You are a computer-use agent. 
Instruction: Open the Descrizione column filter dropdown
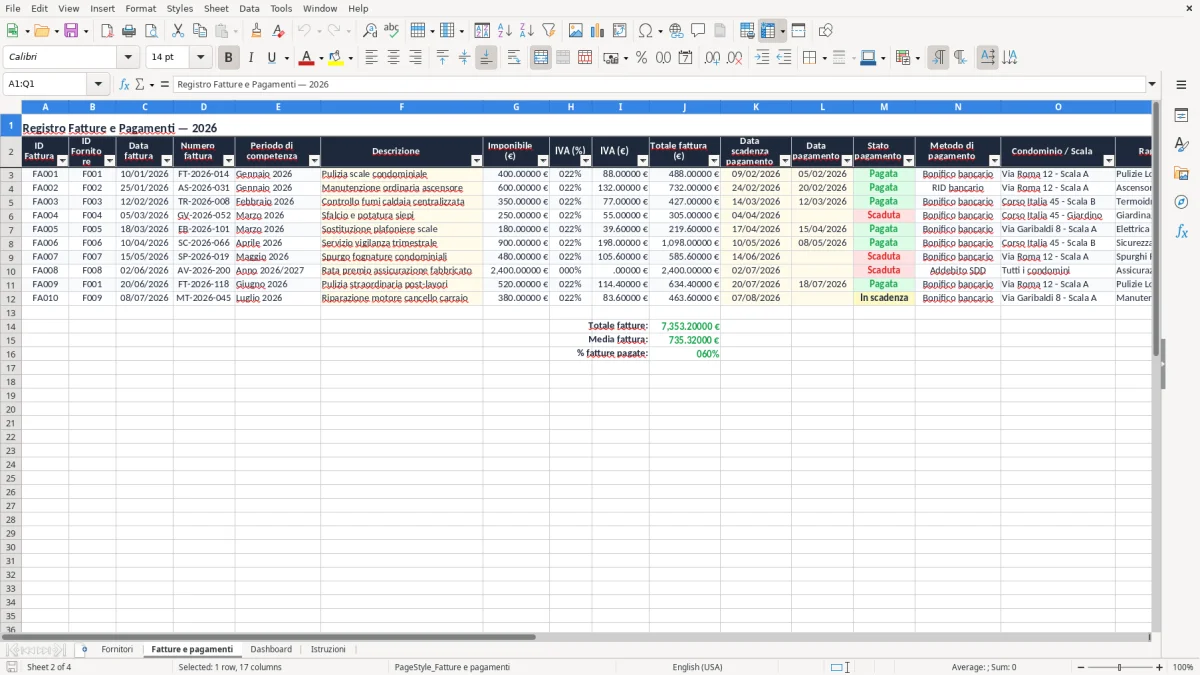[x=475, y=160]
